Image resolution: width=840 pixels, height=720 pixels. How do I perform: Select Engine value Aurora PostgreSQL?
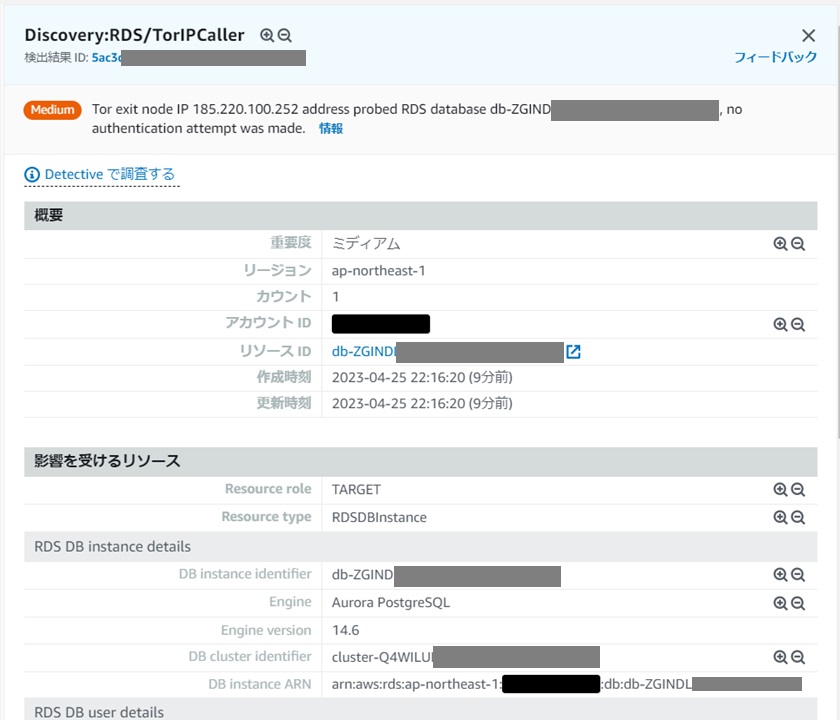pos(391,603)
